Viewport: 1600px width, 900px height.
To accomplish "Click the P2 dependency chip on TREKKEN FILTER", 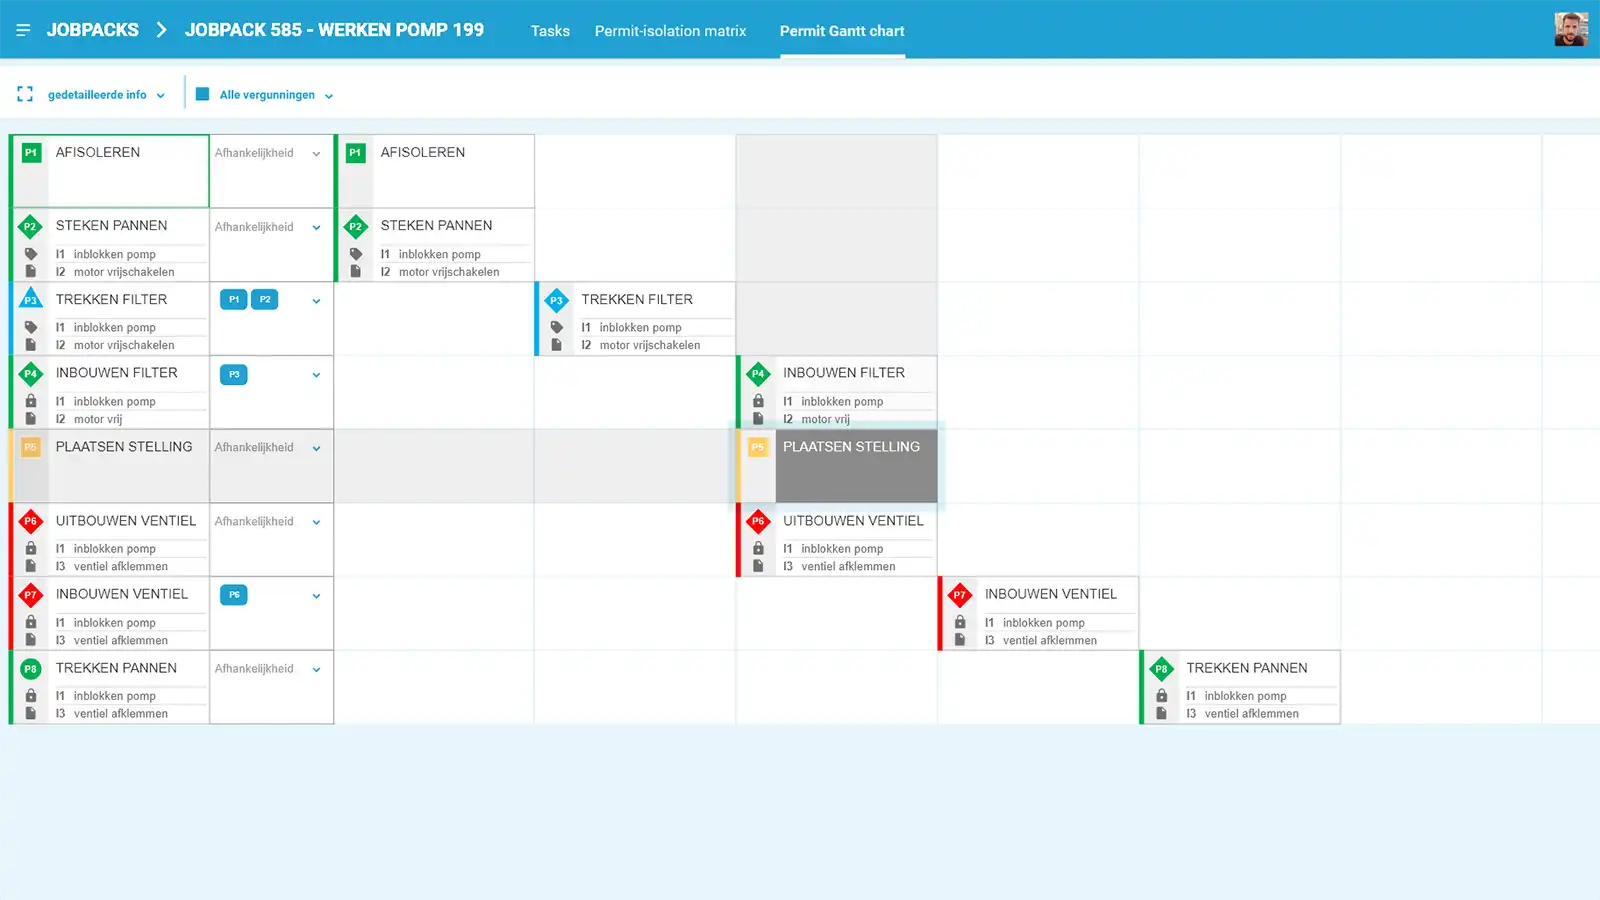I will [264, 299].
